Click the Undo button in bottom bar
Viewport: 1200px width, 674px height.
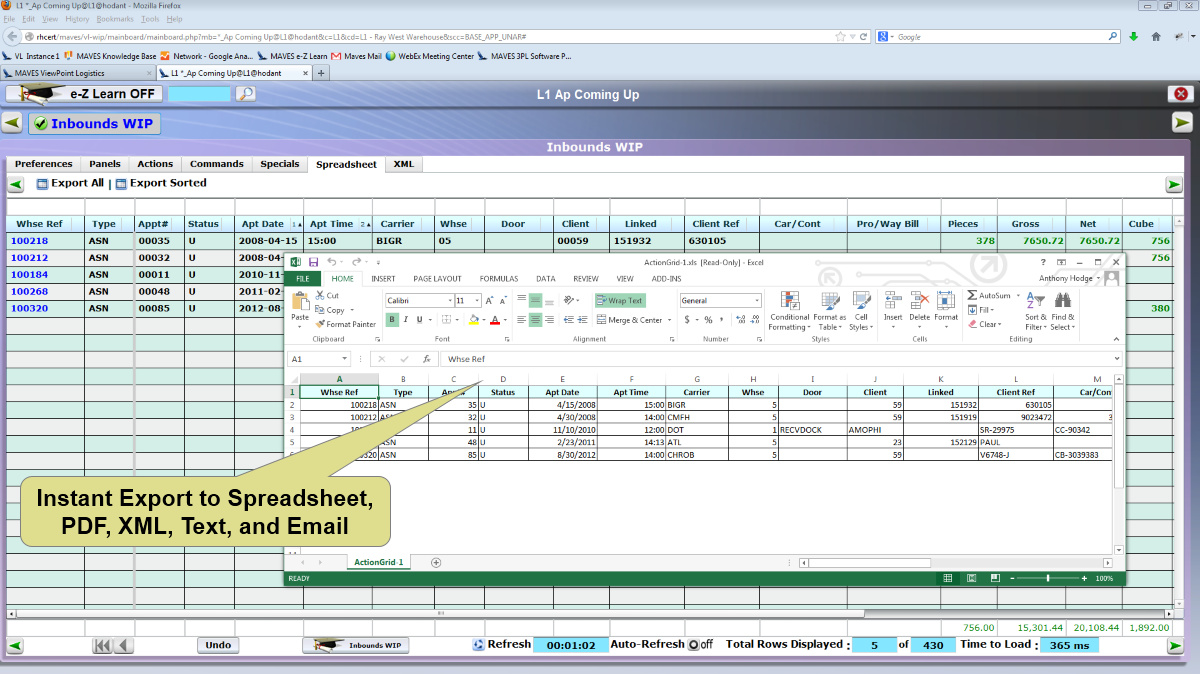tap(218, 646)
